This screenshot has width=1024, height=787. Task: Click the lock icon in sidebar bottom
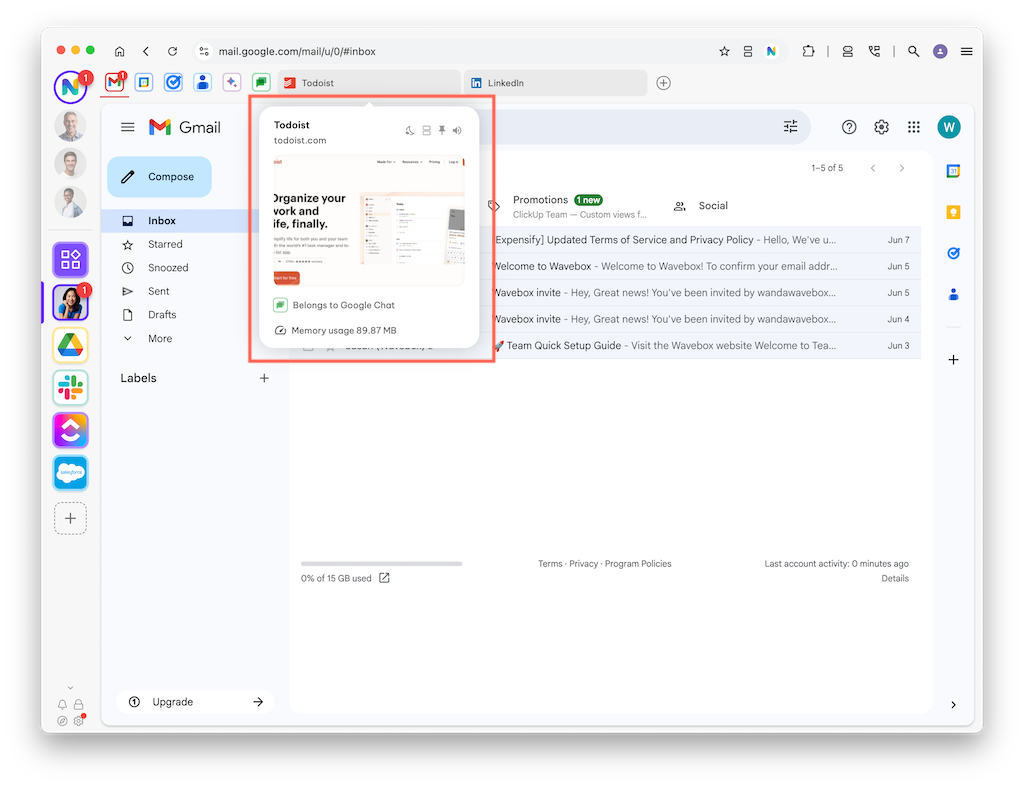(78, 705)
